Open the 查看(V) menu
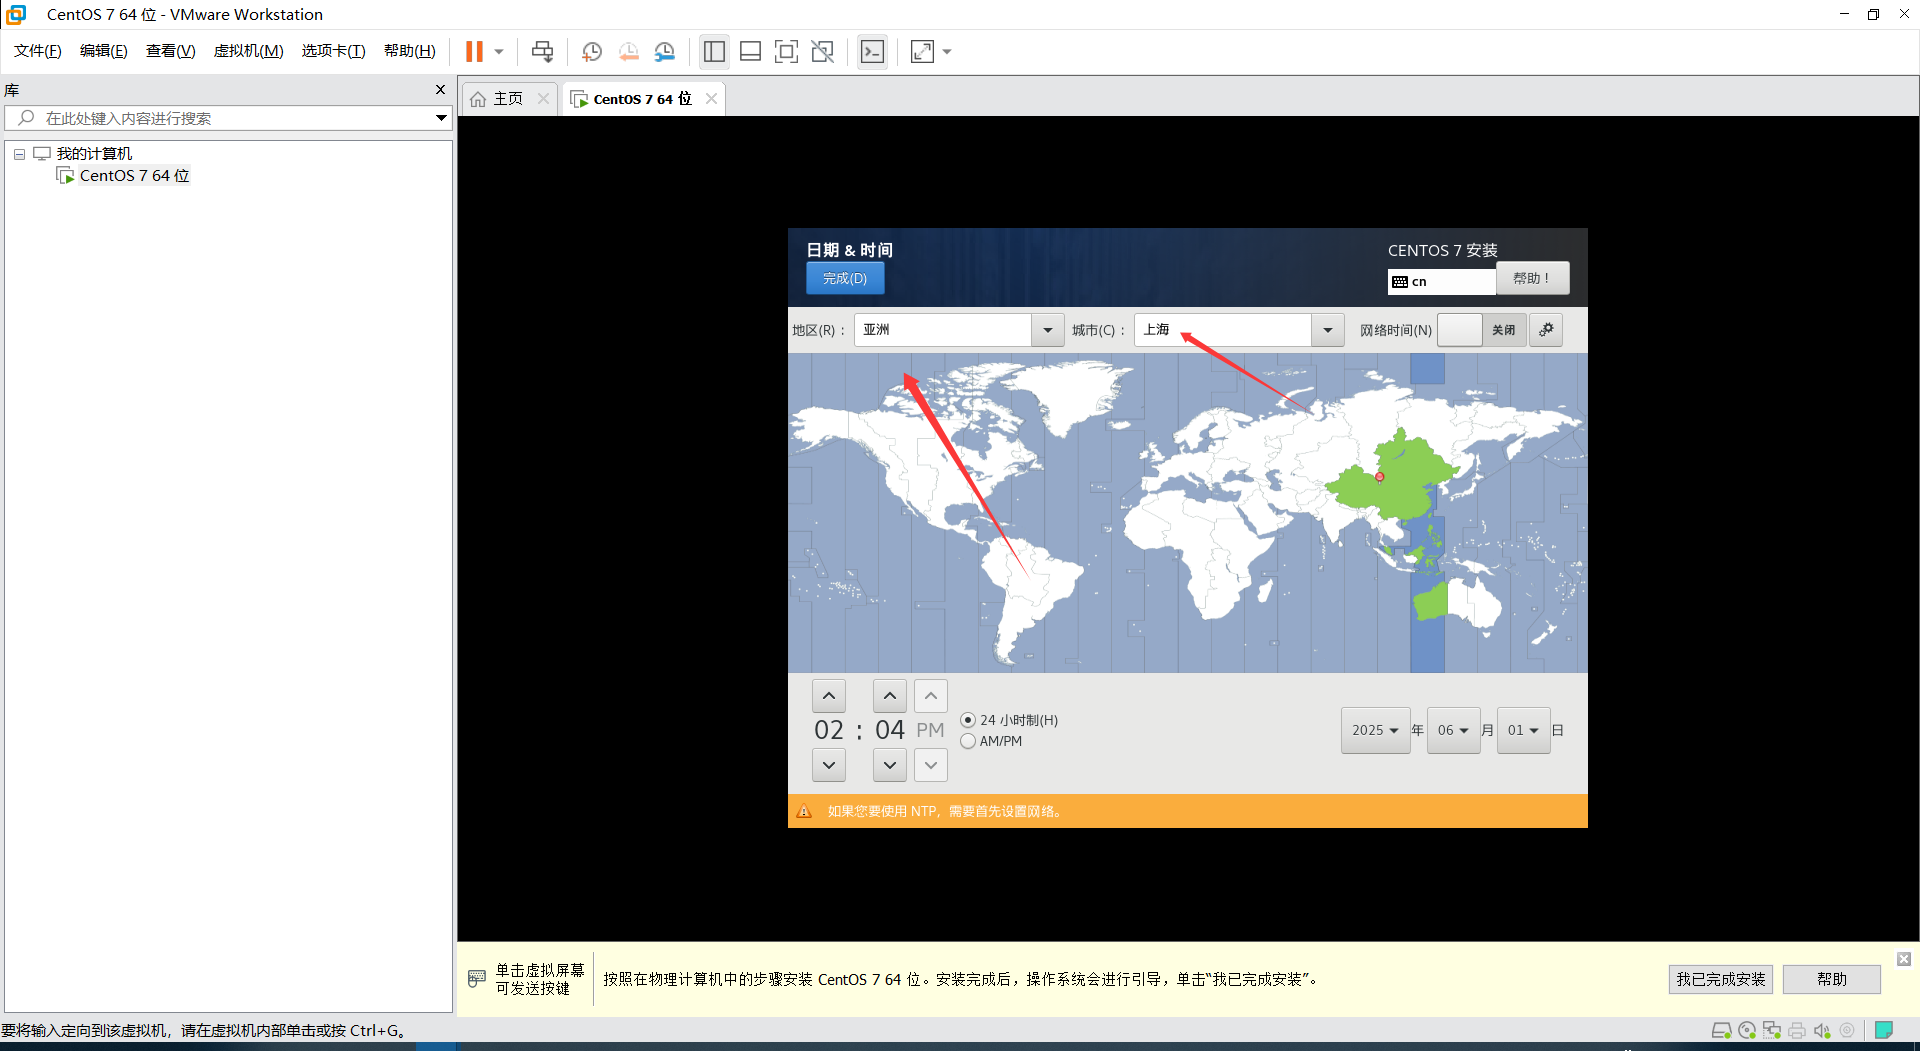The image size is (1920, 1051). pos(170,51)
